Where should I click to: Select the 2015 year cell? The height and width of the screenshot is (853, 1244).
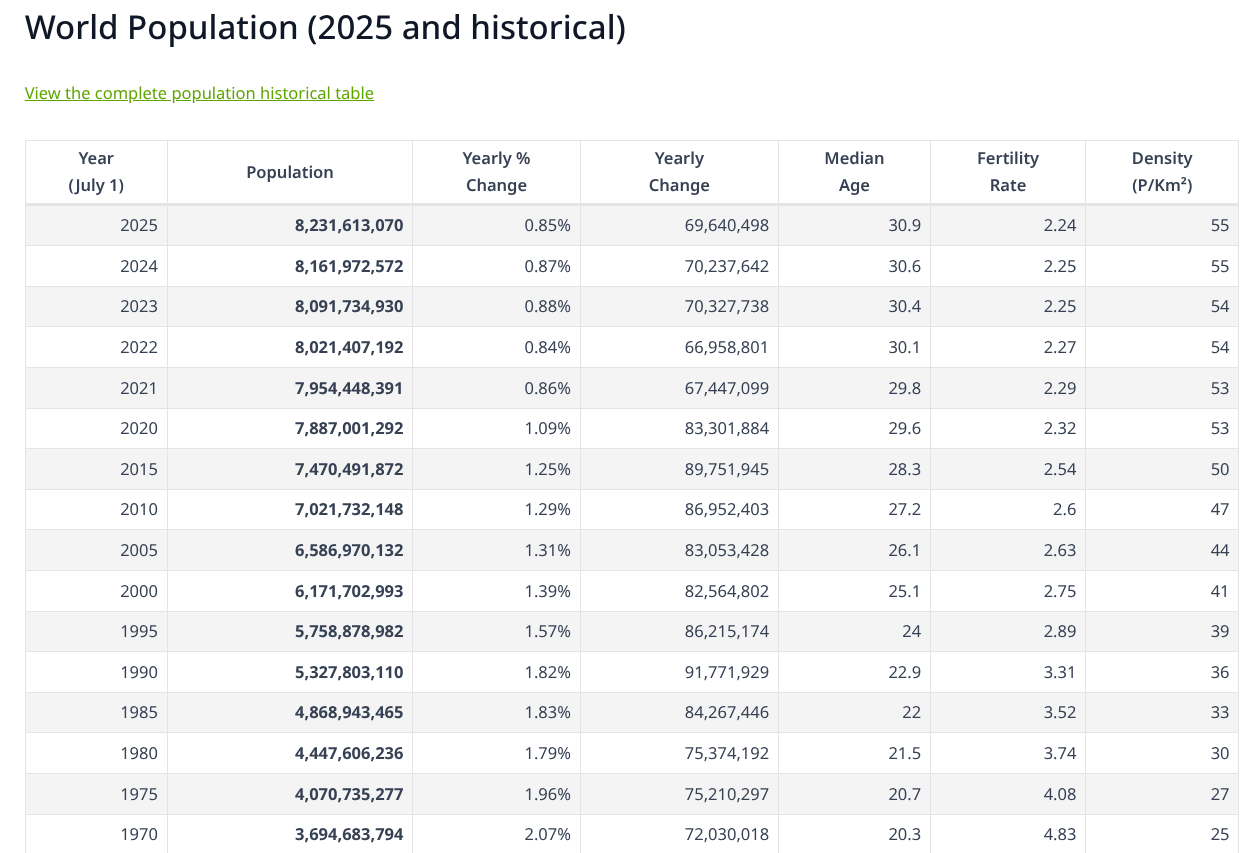click(x=96, y=469)
